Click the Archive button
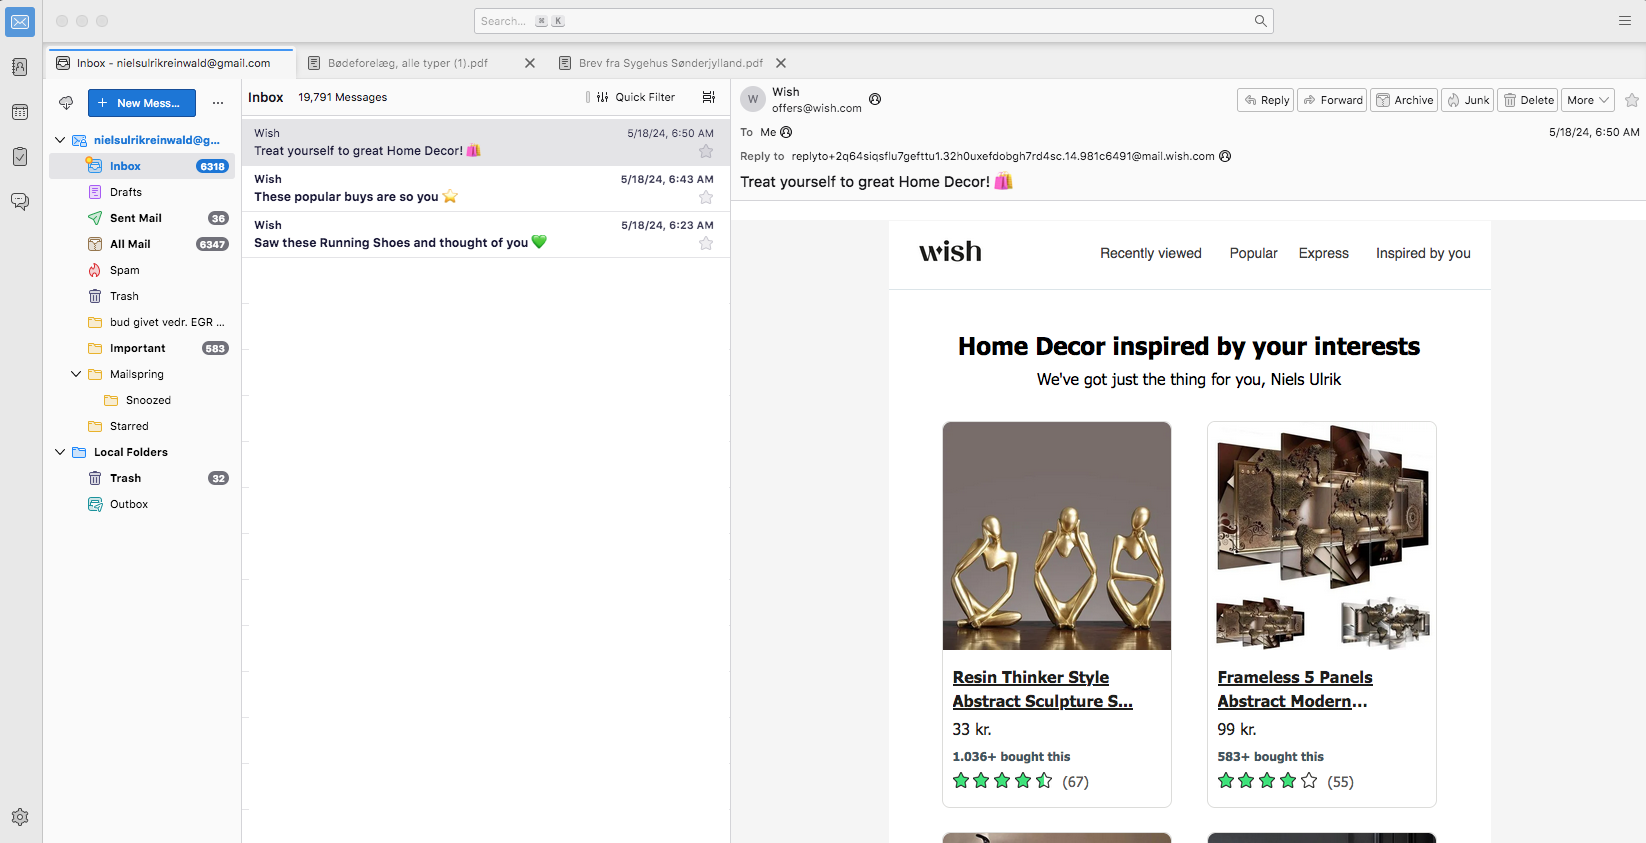The image size is (1646, 843). click(x=1405, y=100)
